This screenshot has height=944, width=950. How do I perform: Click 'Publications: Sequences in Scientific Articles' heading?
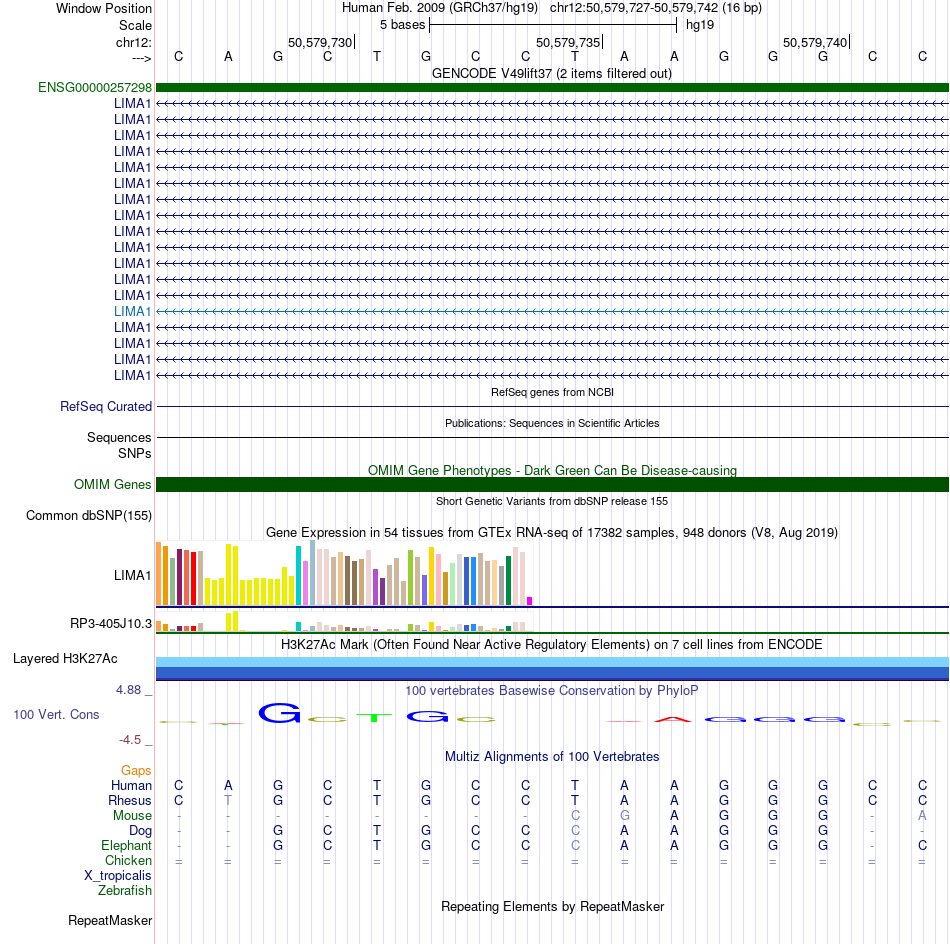[x=552, y=424]
